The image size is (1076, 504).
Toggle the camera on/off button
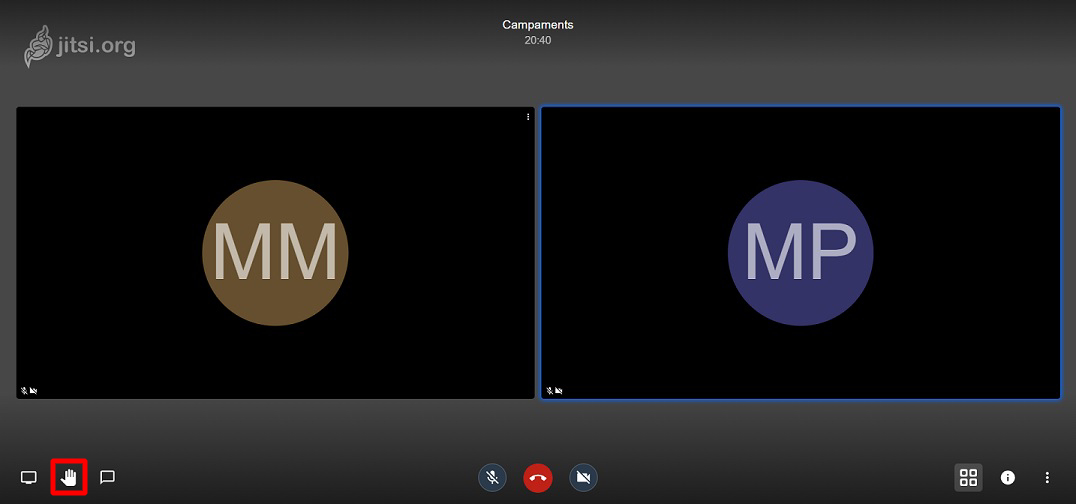coord(583,478)
